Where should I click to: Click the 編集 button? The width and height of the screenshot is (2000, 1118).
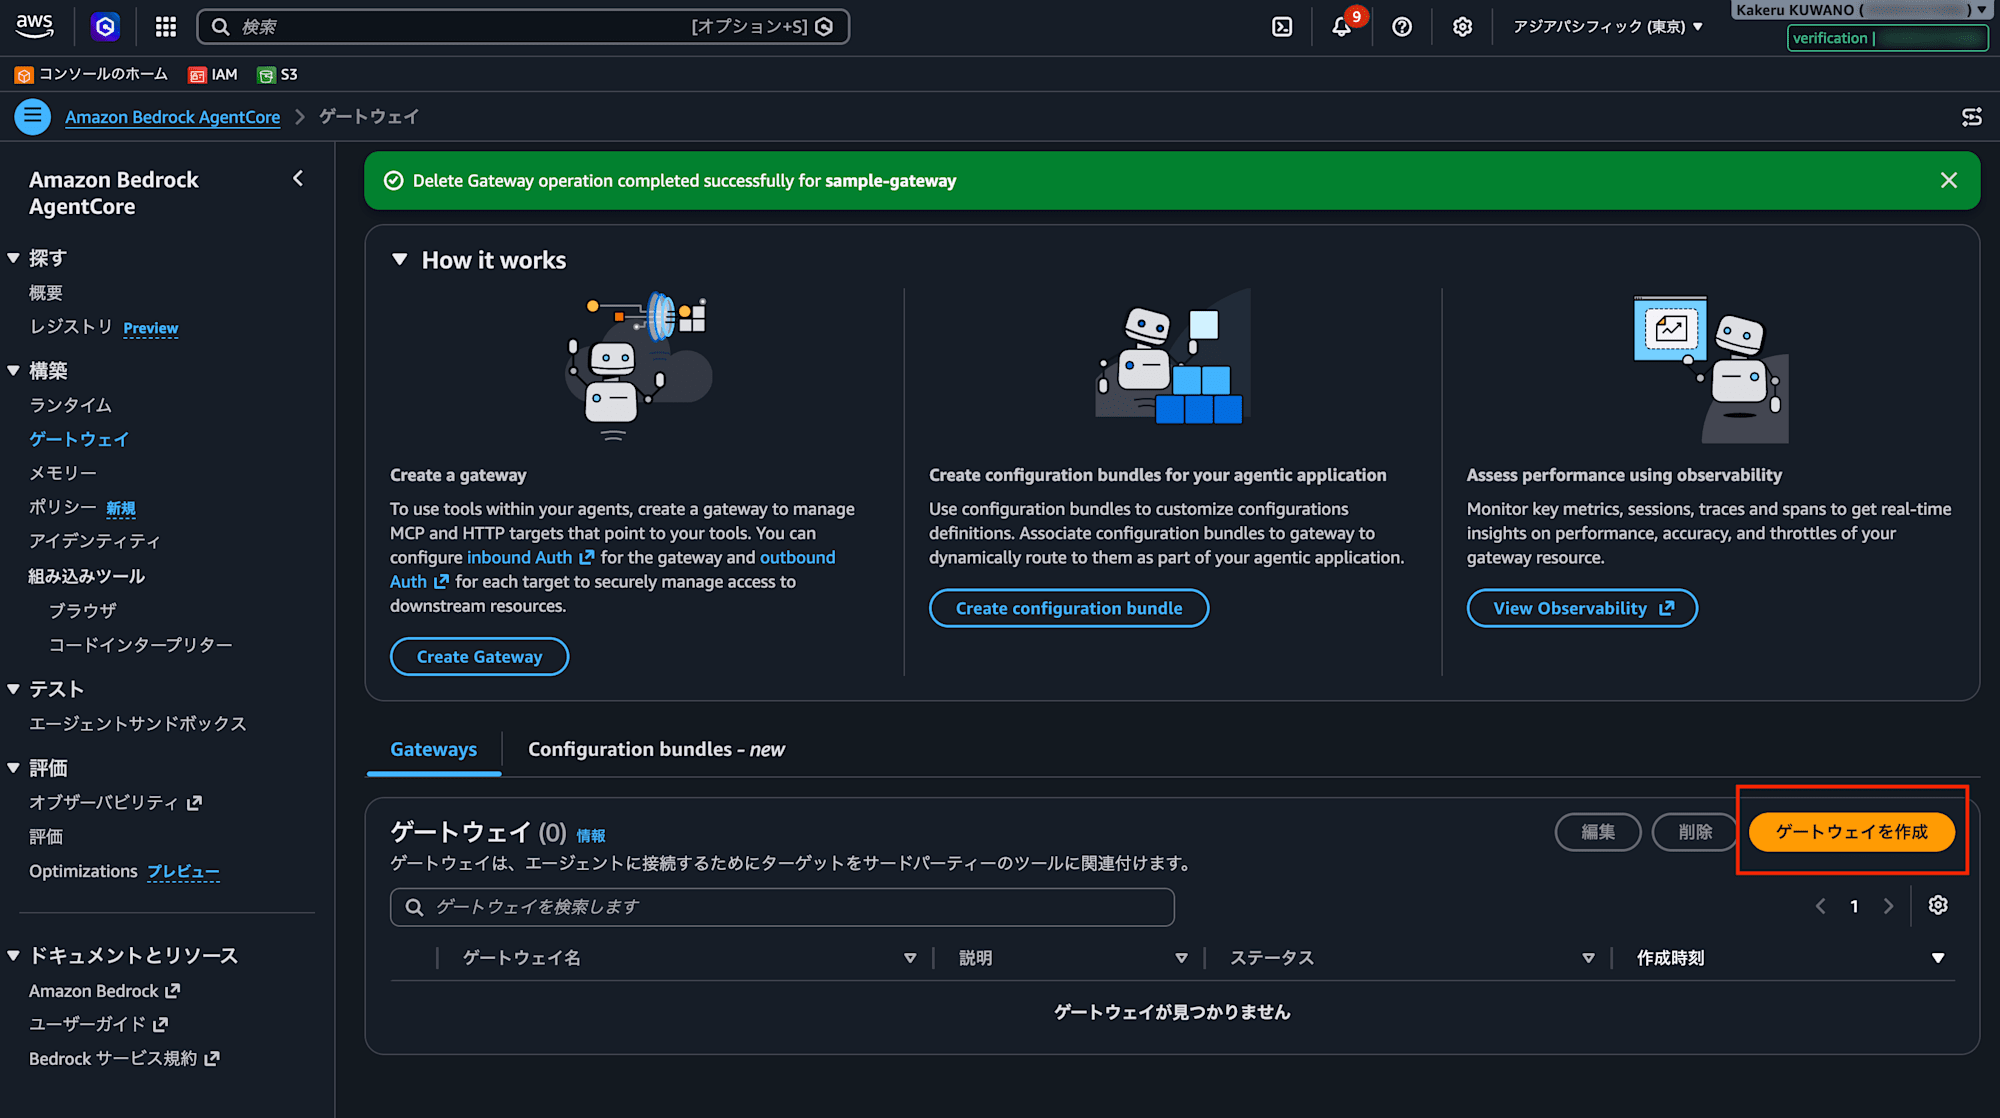click(1598, 832)
